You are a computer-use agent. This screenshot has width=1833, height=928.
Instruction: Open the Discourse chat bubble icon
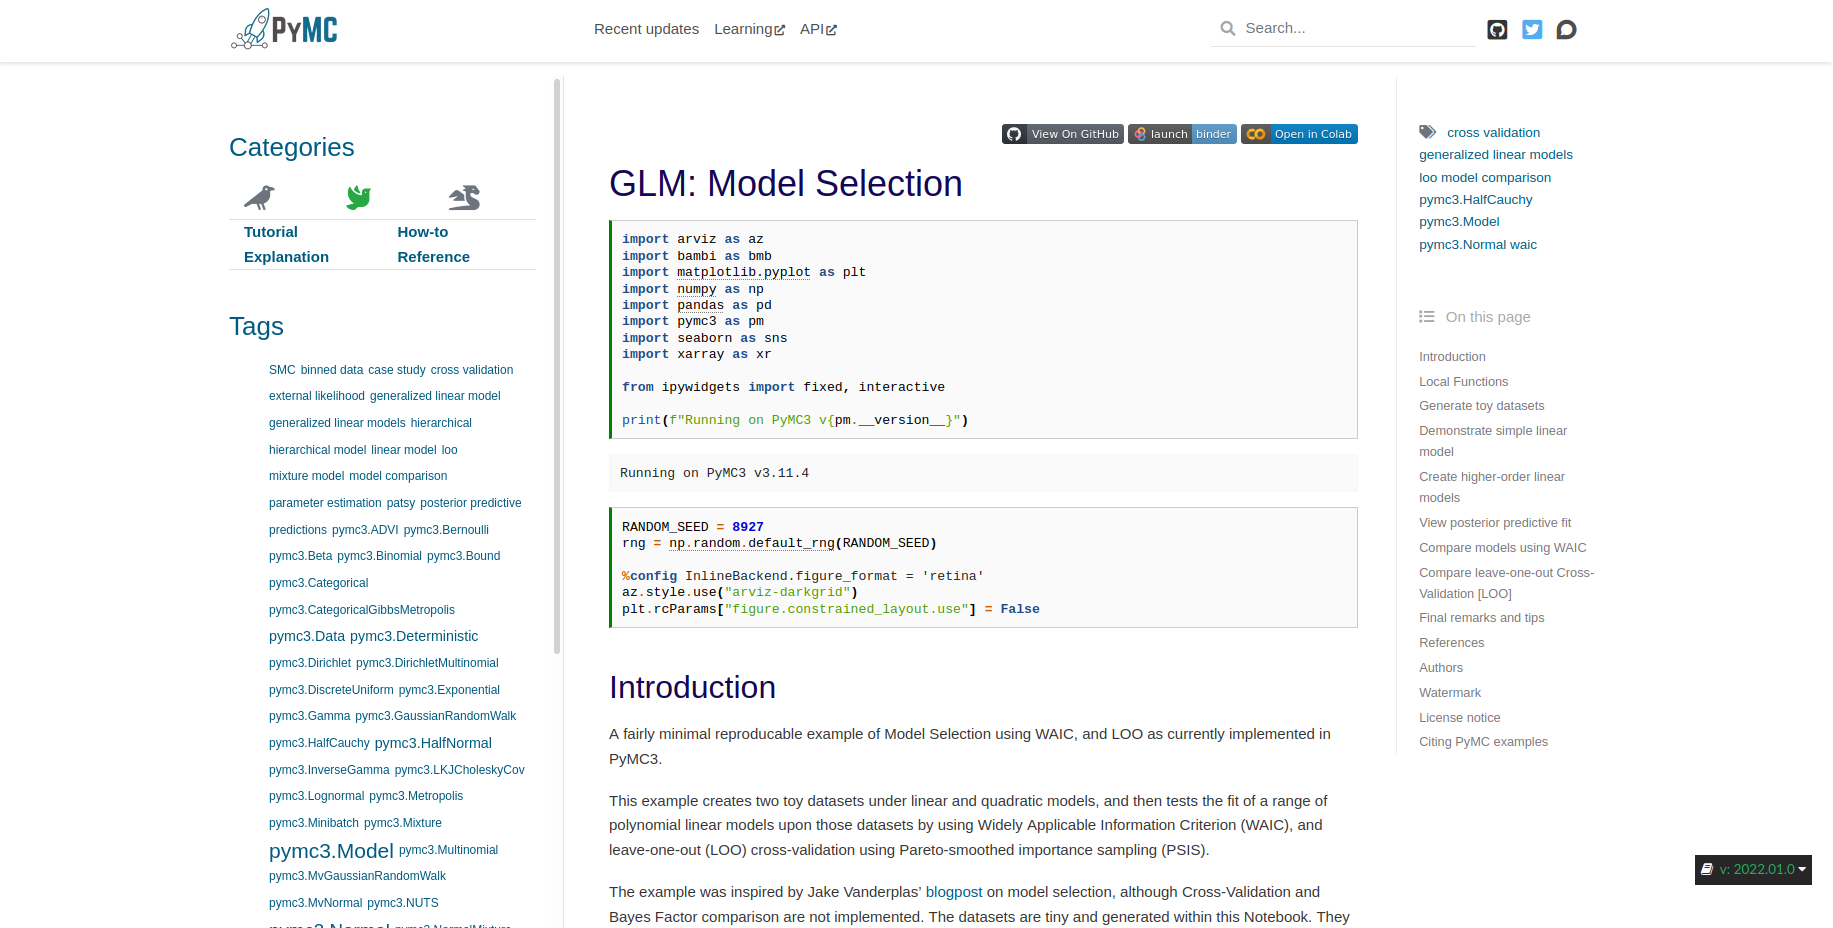tap(1567, 30)
